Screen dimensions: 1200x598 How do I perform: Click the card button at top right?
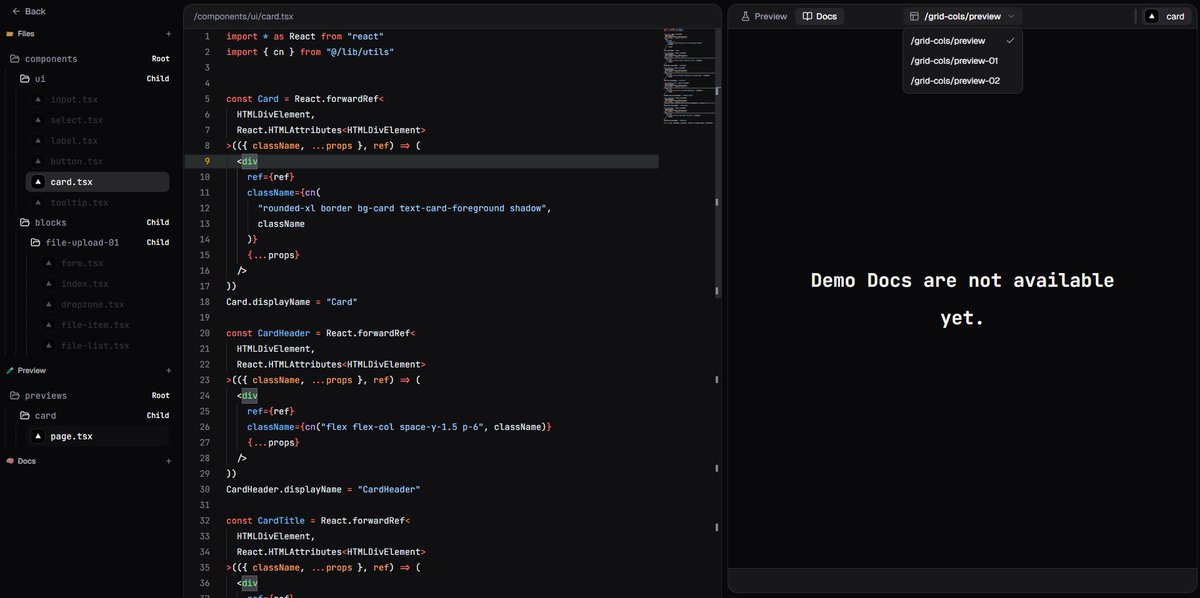click(1166, 16)
